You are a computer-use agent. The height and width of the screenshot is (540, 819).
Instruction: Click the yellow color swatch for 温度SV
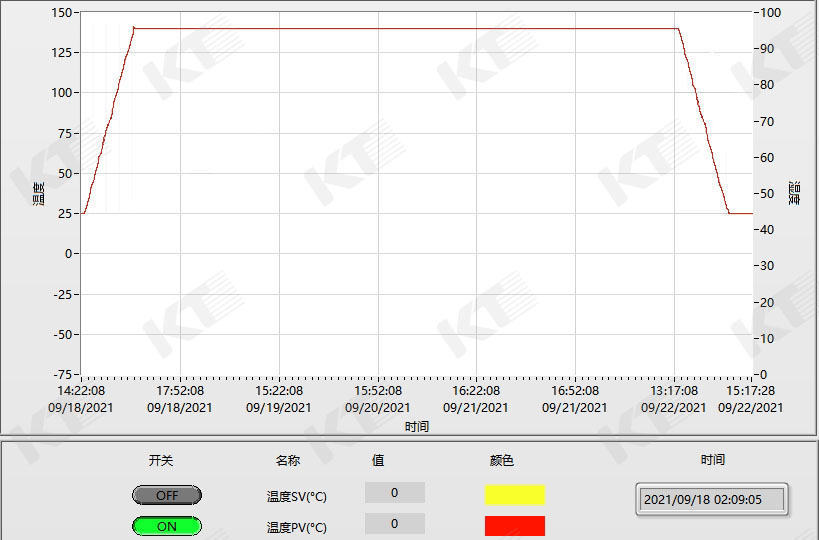click(515, 494)
